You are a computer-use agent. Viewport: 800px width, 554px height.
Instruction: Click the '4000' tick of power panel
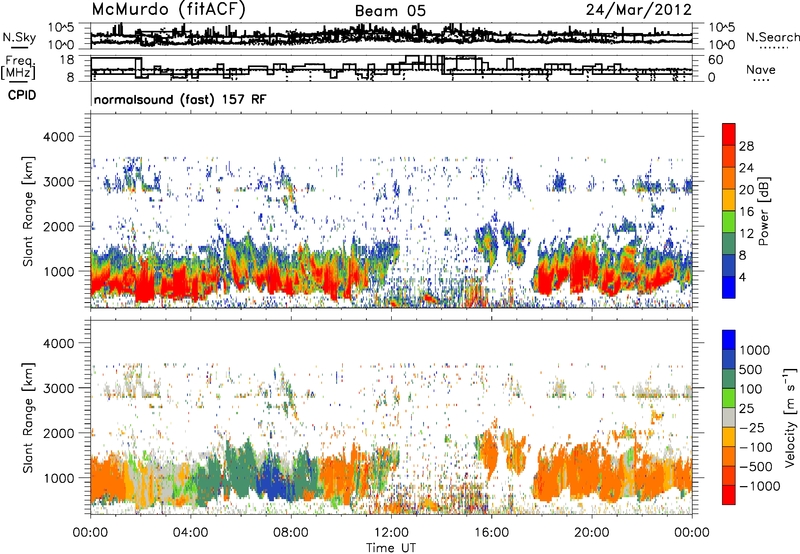pos(58,137)
